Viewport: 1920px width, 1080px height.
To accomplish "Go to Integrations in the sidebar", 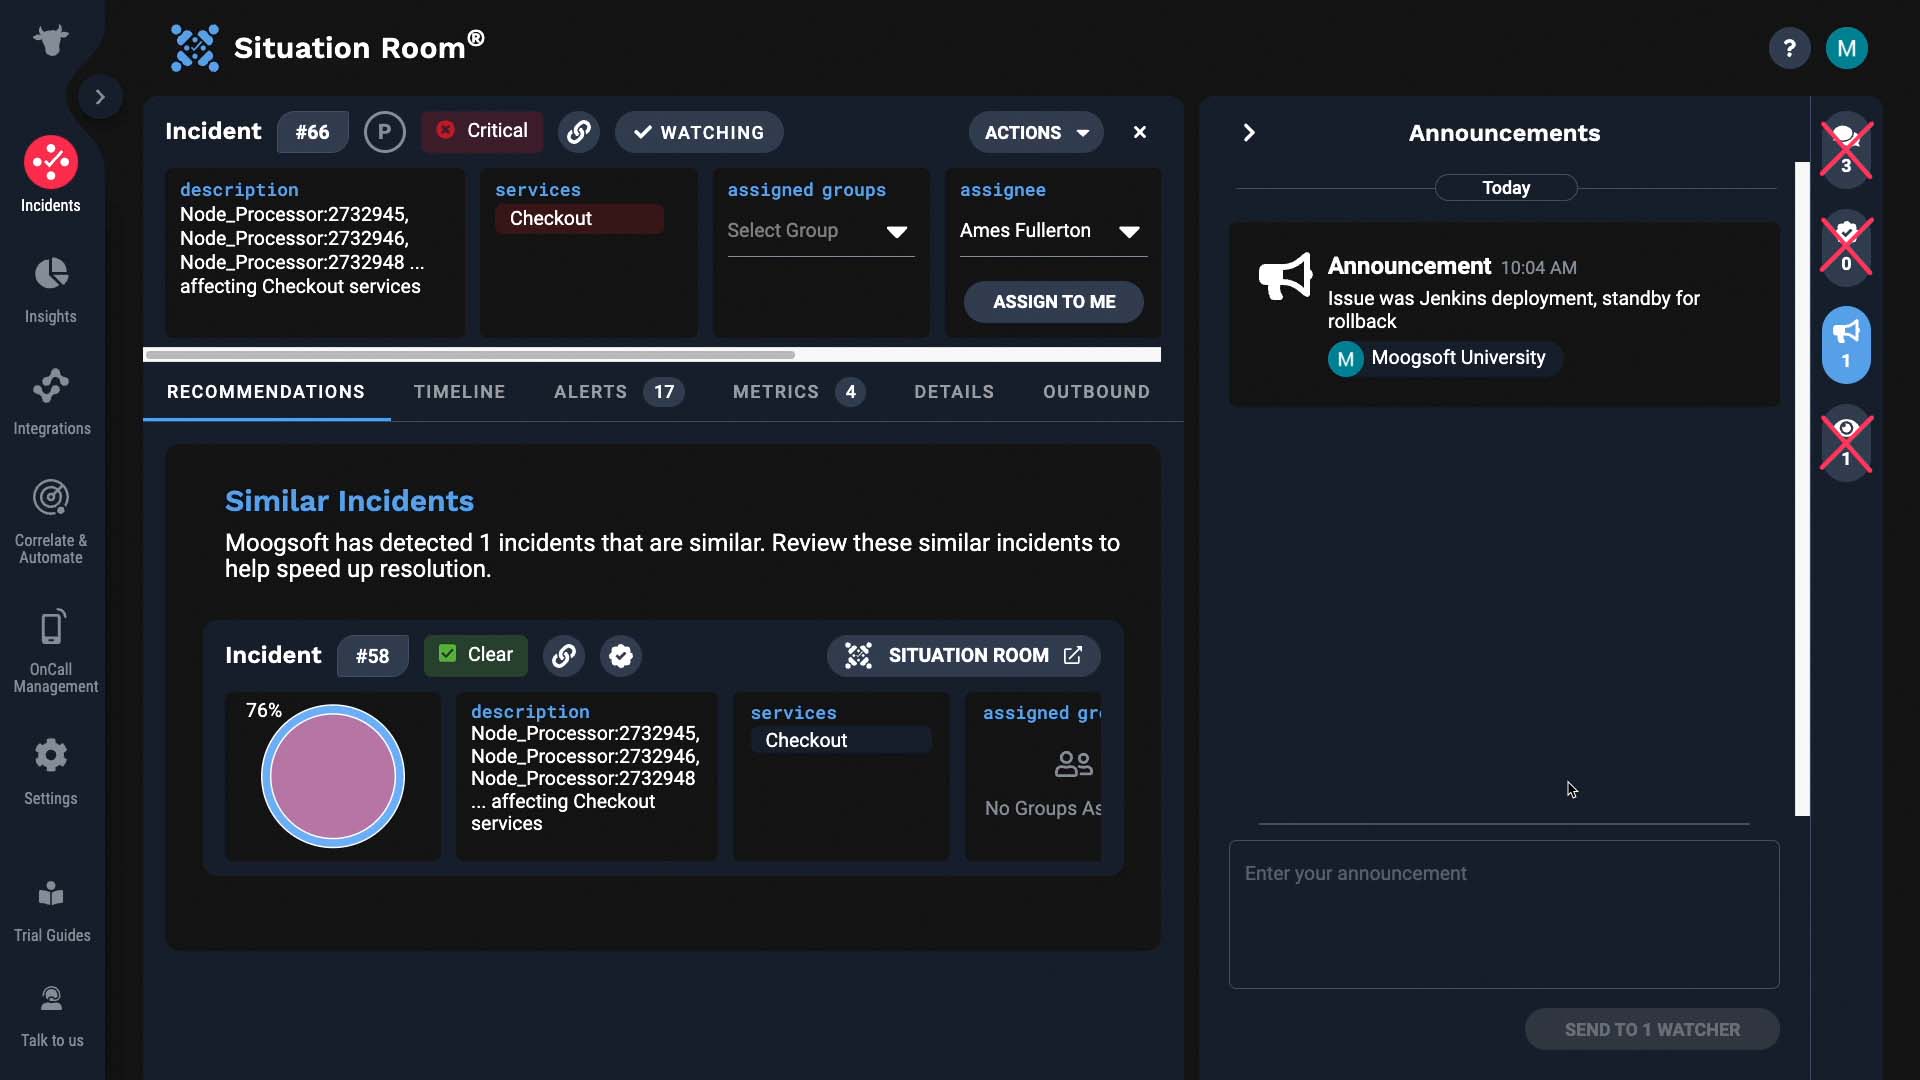I will [x=51, y=402].
